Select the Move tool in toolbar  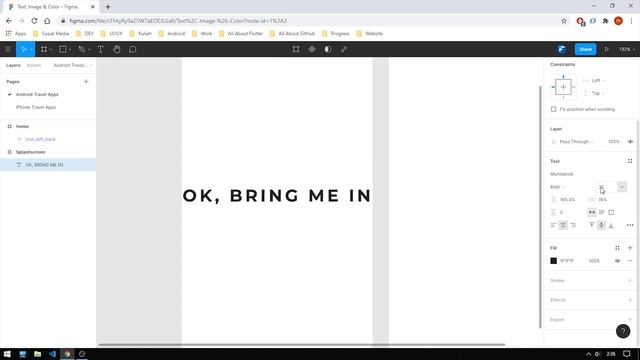coord(24,49)
